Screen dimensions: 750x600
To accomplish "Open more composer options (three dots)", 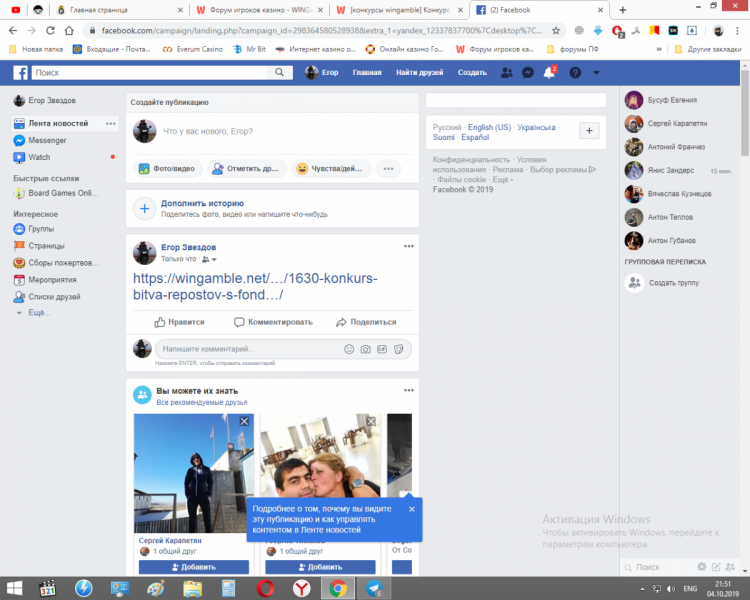I will tap(388, 168).
